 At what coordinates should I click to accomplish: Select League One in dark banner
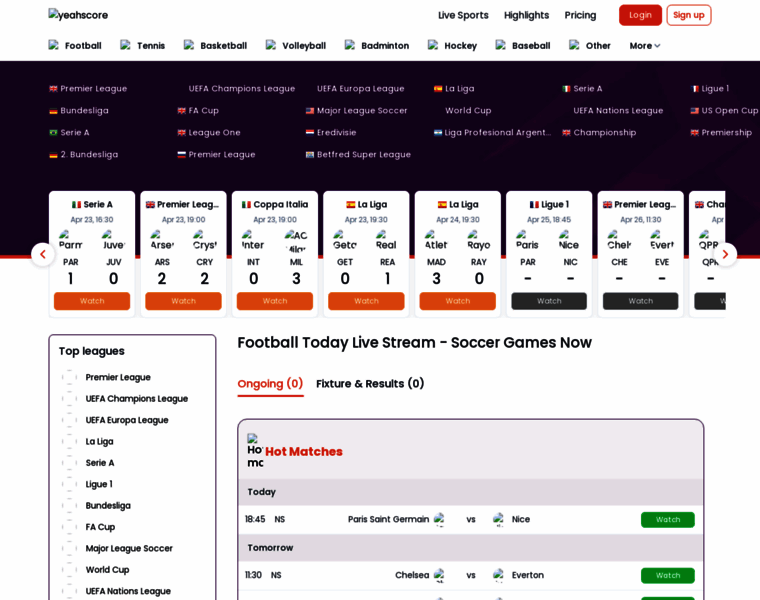point(209,132)
